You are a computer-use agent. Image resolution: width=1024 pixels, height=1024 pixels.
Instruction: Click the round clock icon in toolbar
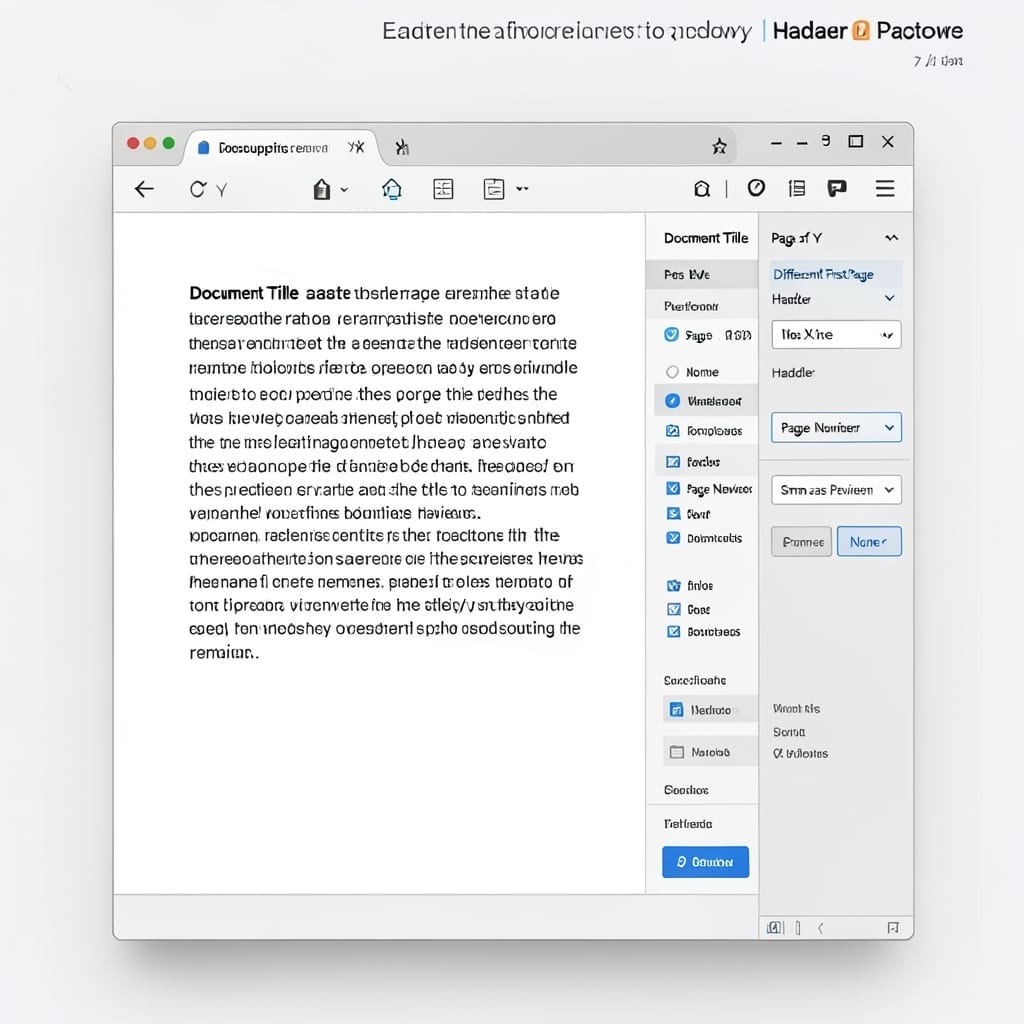pyautogui.click(x=756, y=188)
